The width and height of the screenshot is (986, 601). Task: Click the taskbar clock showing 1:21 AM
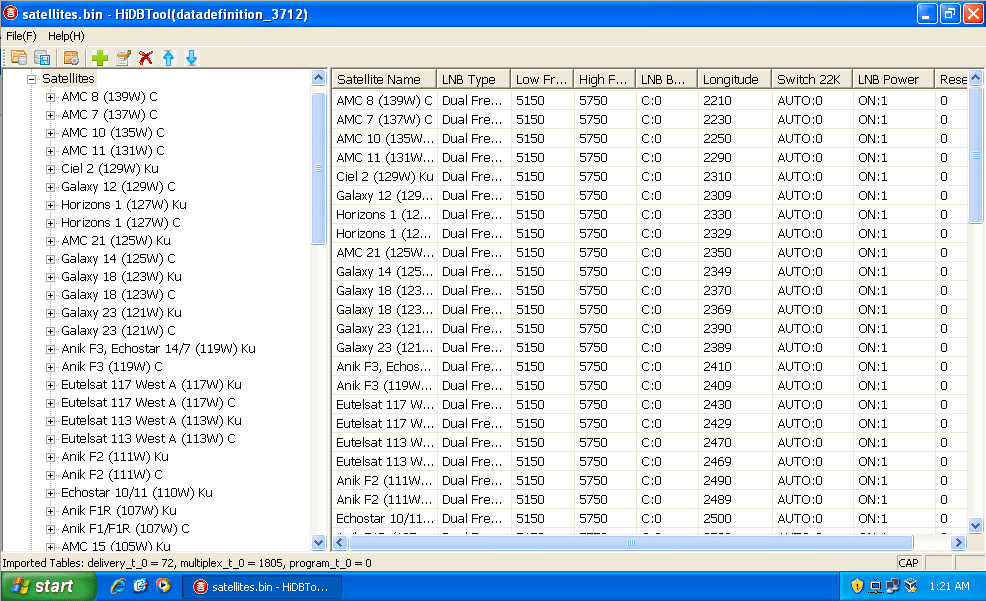click(x=950, y=587)
